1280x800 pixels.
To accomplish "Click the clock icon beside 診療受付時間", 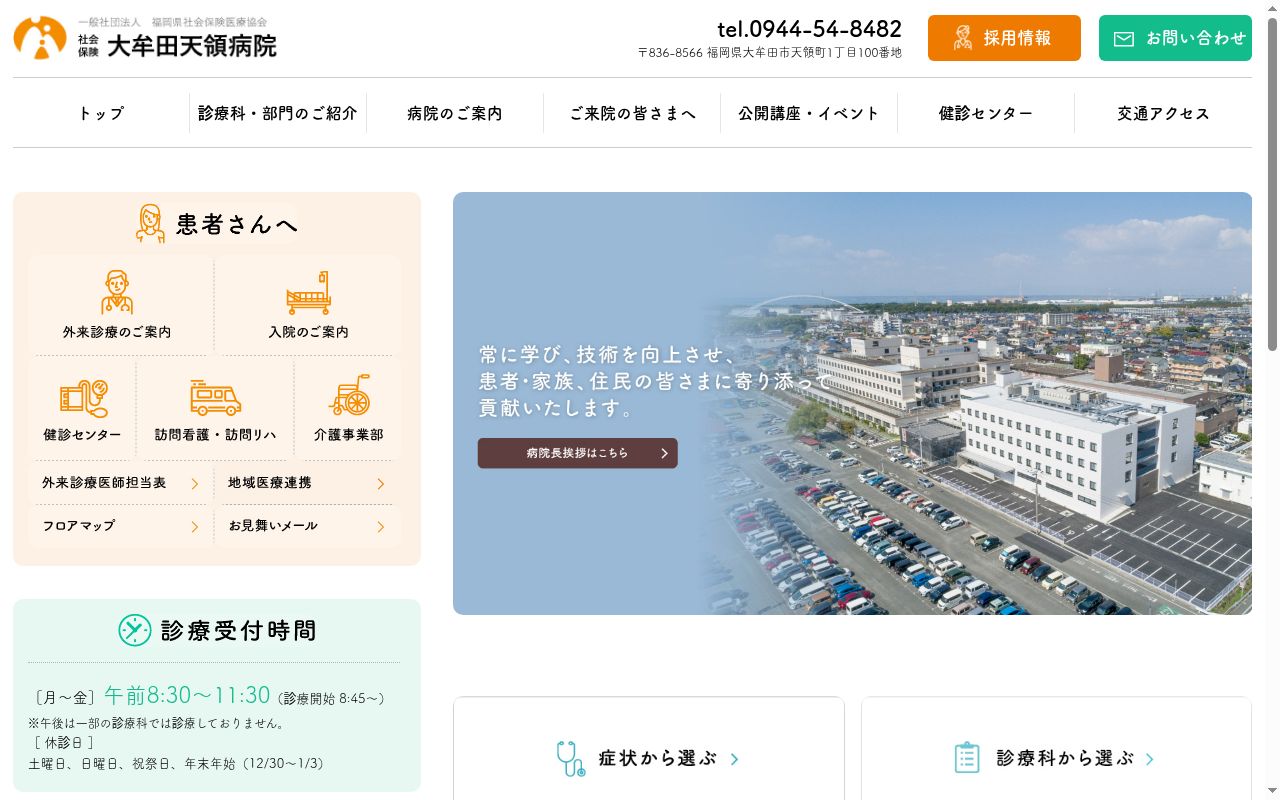I will point(135,630).
